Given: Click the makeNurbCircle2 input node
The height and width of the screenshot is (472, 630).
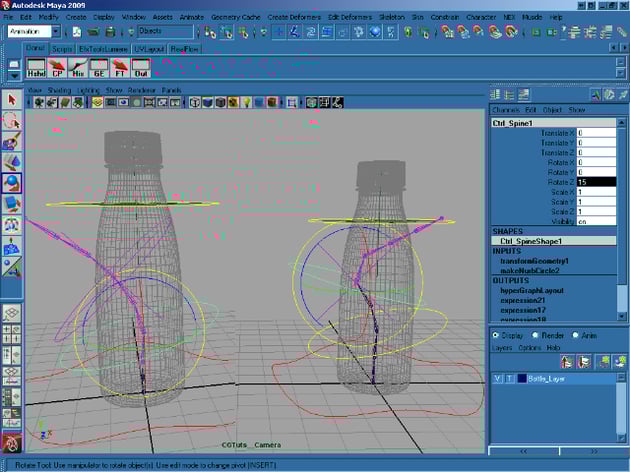Looking at the screenshot, I should pyautogui.click(x=530, y=270).
